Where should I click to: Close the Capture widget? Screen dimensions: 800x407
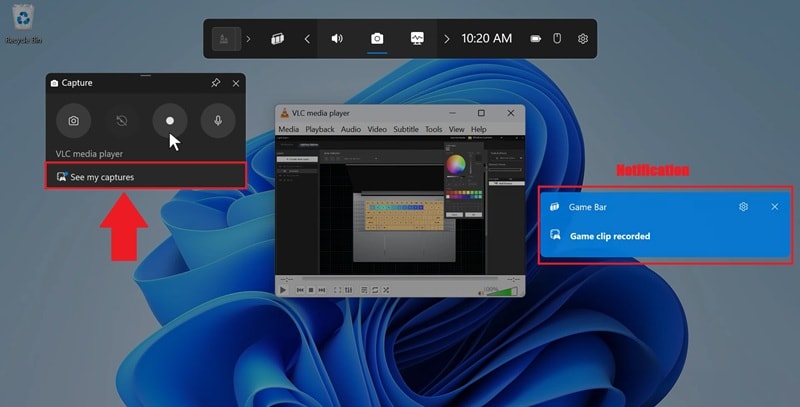[x=236, y=83]
